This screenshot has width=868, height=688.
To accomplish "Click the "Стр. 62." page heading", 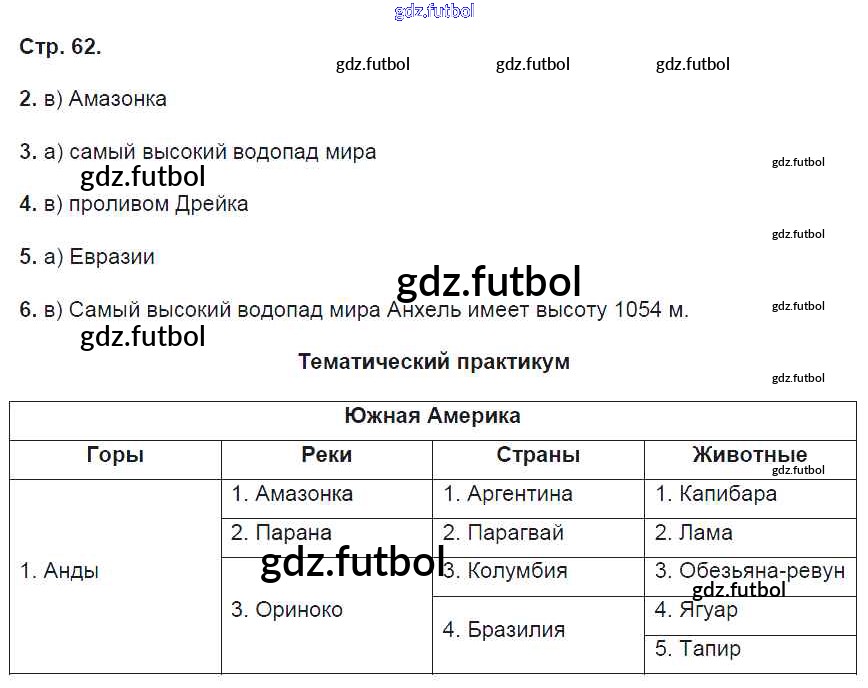I will pos(60,47).
